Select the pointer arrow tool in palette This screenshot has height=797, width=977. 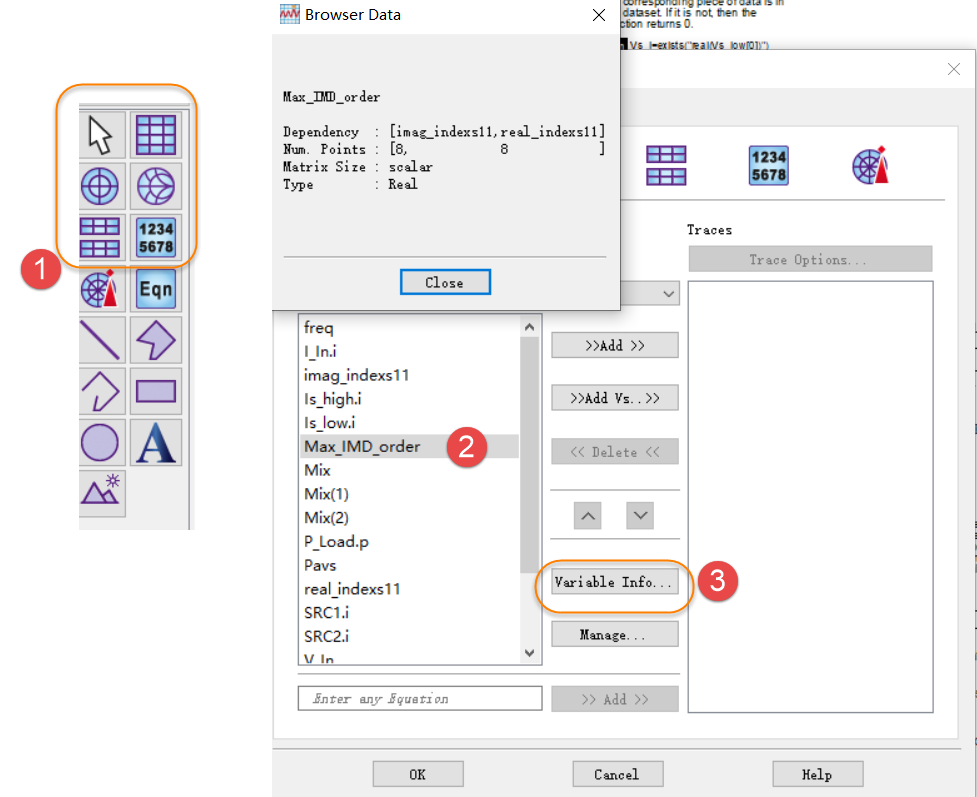(x=102, y=135)
